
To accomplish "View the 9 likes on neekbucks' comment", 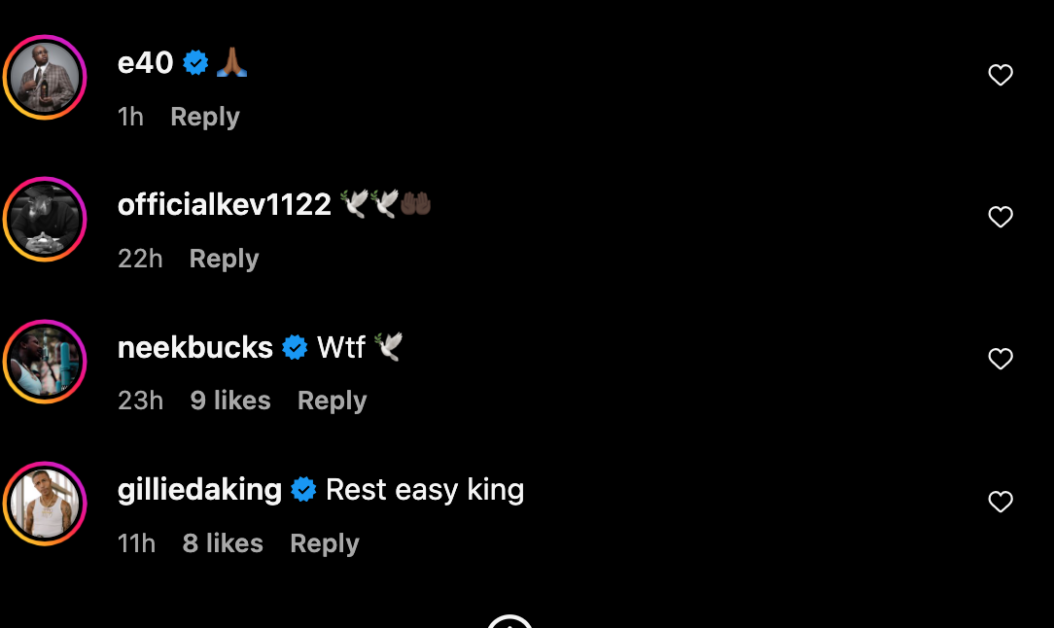I will click(231, 401).
